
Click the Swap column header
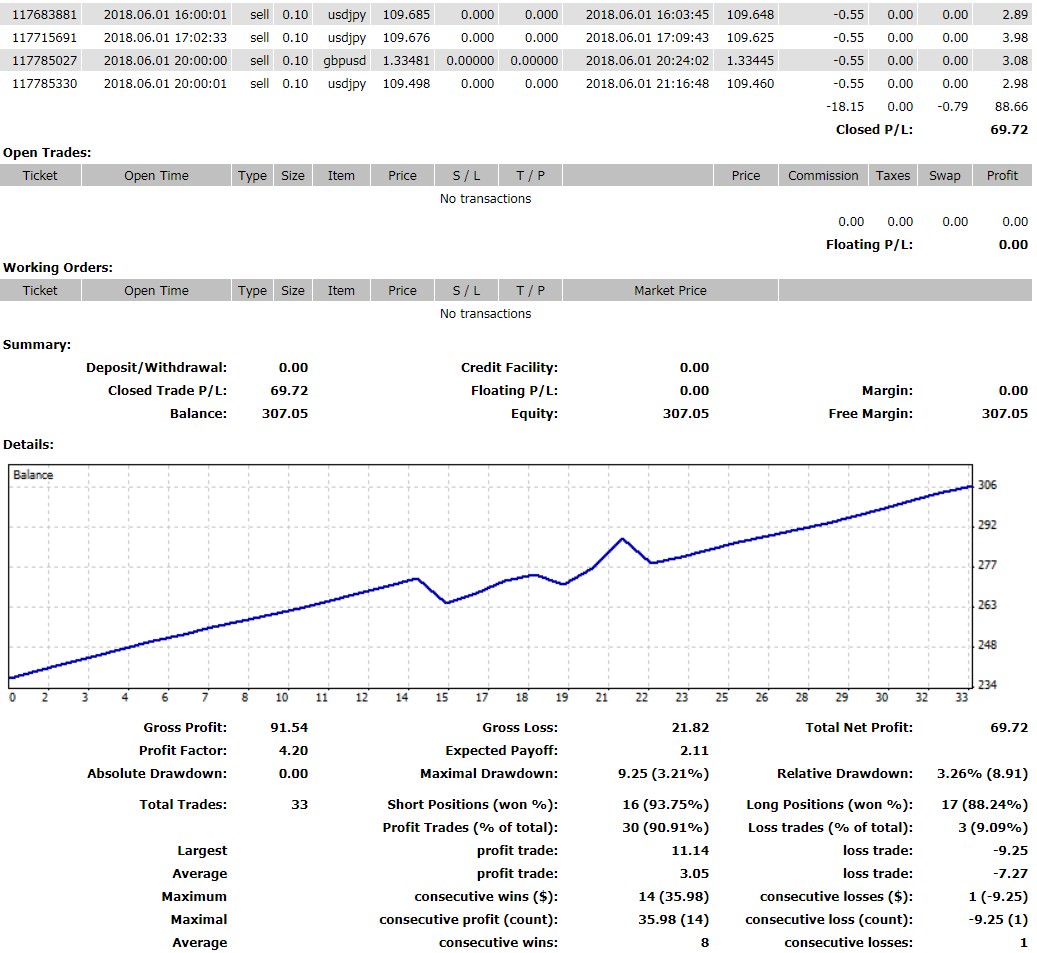[x=944, y=176]
